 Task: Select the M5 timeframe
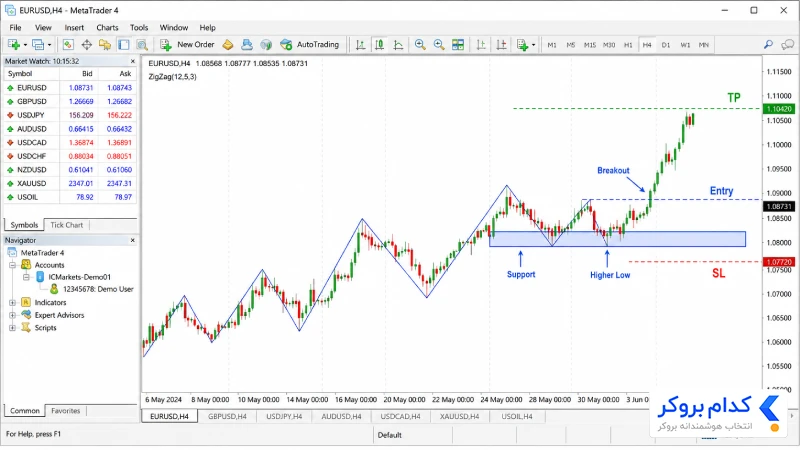[x=570, y=45]
